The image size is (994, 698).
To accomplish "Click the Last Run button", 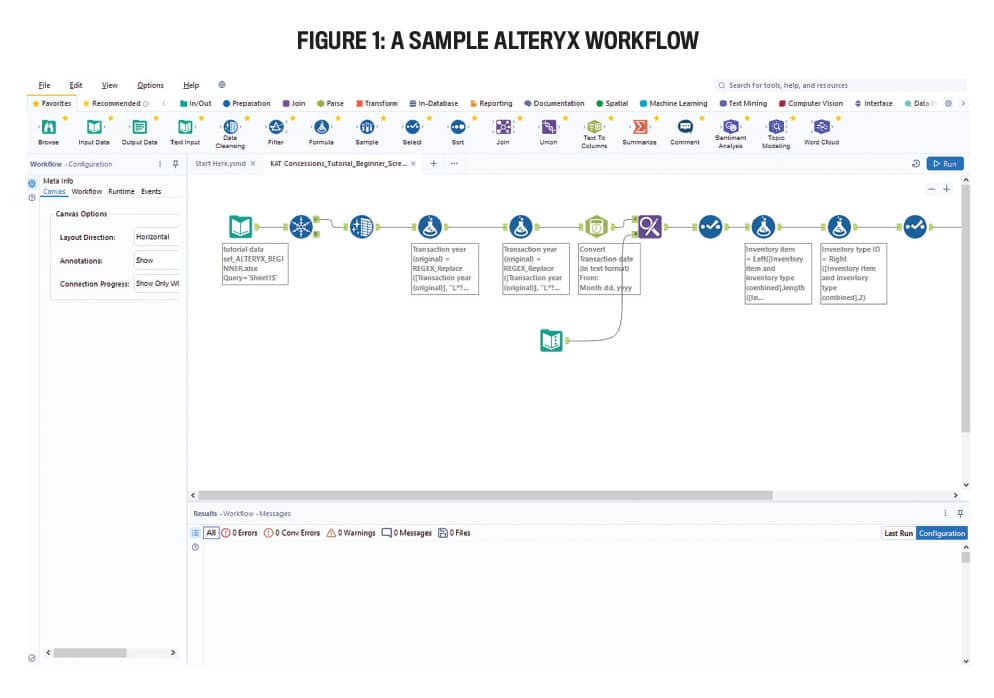I will coord(898,533).
